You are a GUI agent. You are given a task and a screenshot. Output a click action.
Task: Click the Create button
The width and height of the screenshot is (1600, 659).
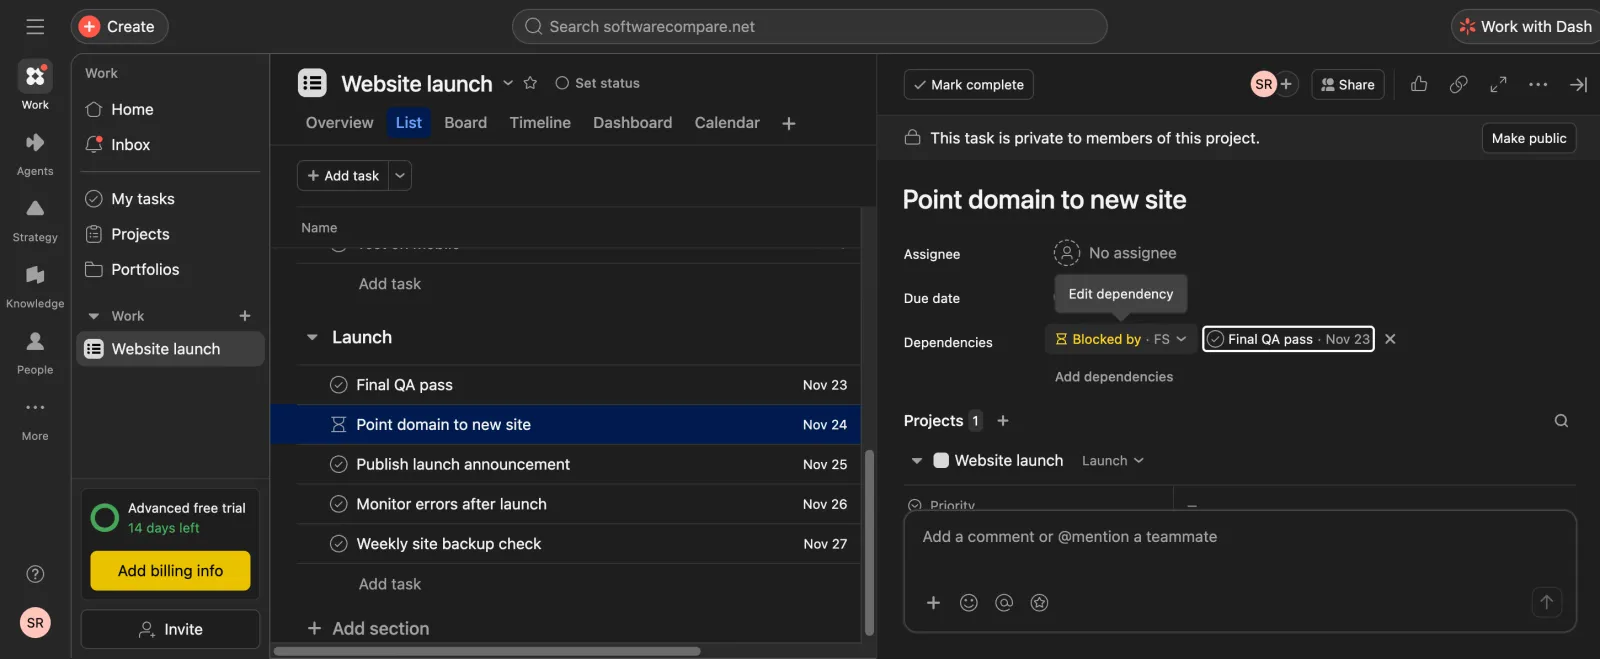[x=119, y=27]
